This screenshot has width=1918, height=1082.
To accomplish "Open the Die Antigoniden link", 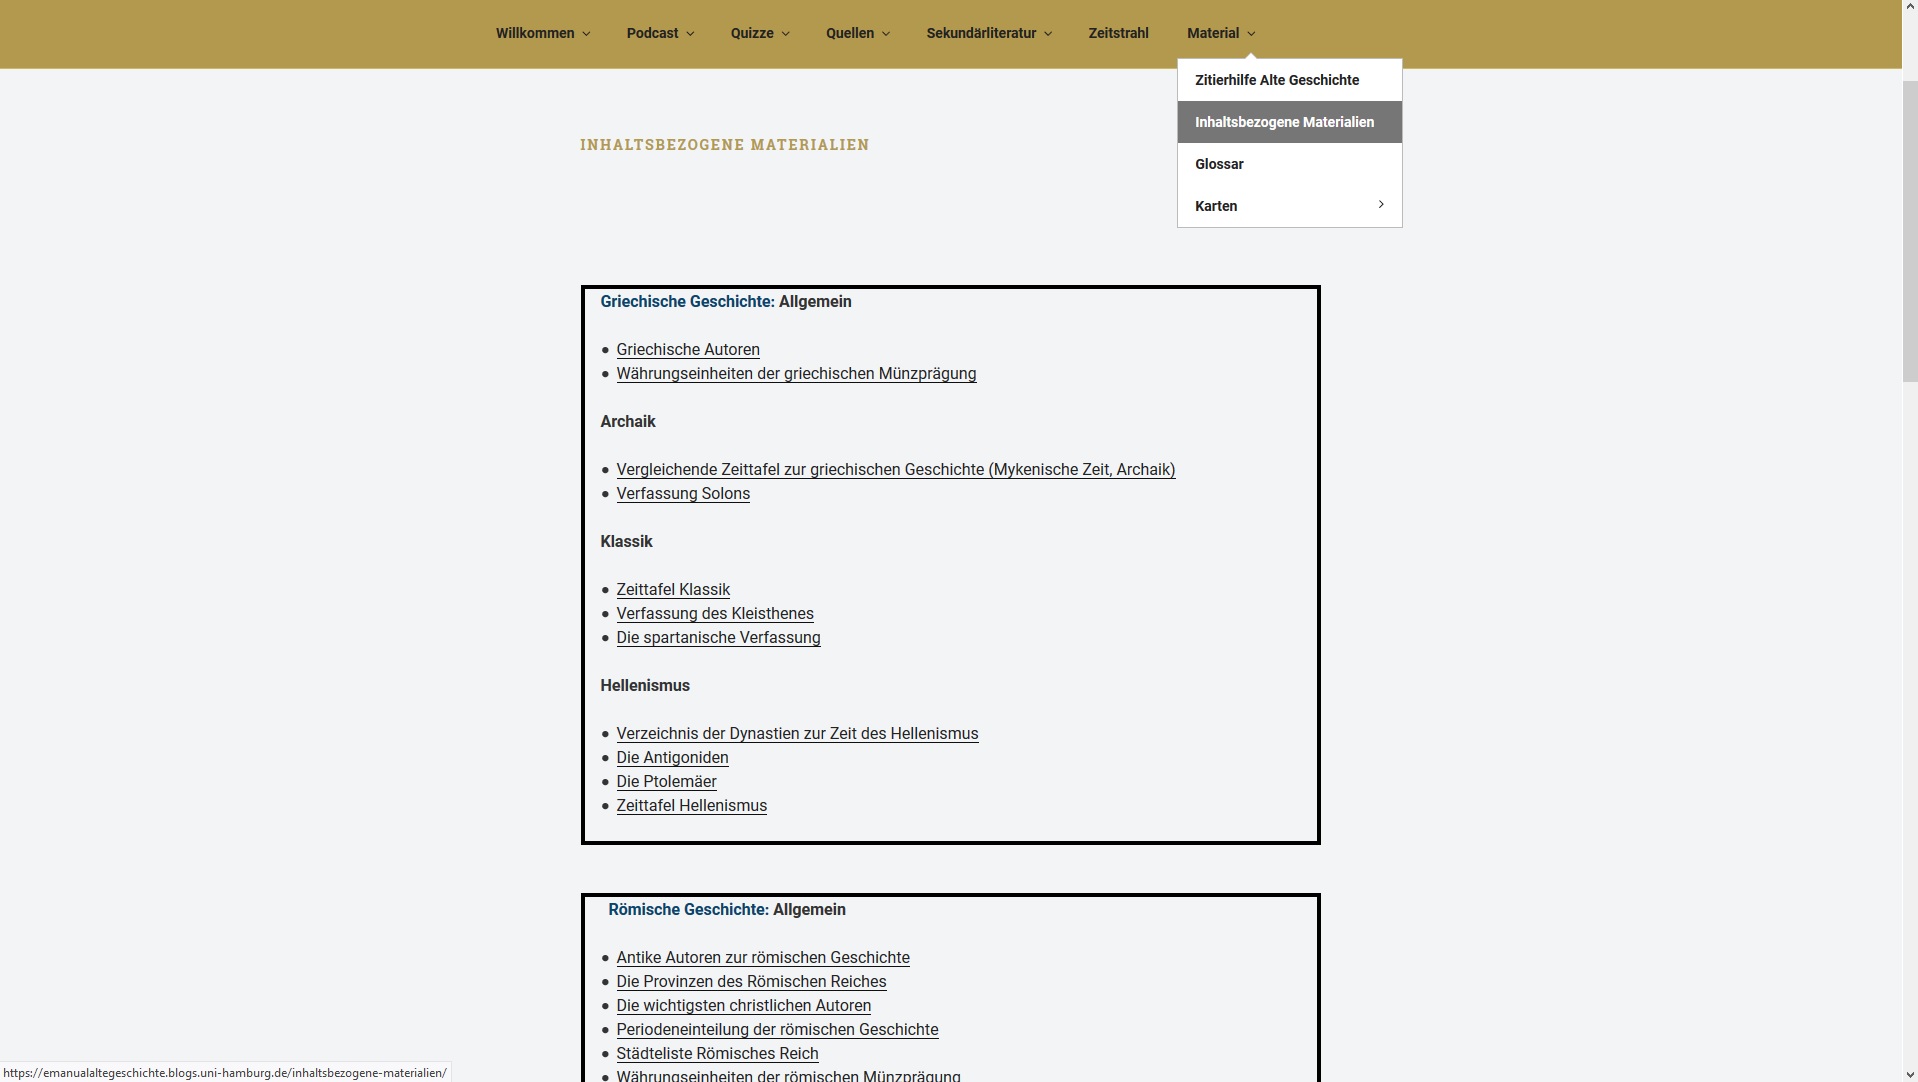I will (x=672, y=758).
